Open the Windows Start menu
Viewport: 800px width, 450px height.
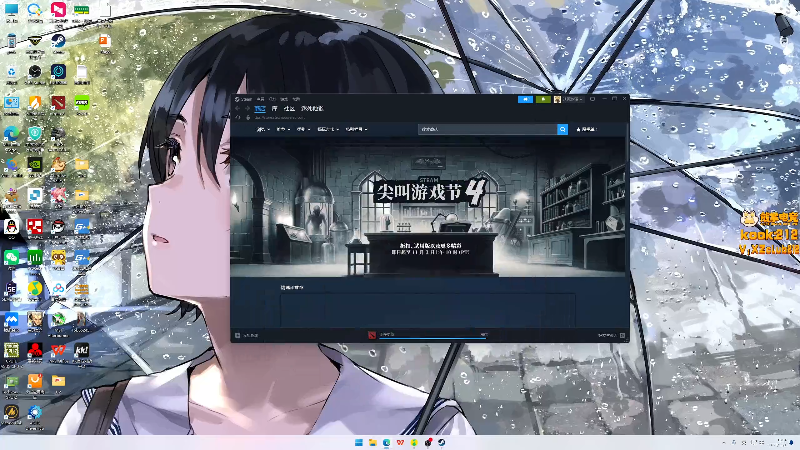(x=359, y=442)
